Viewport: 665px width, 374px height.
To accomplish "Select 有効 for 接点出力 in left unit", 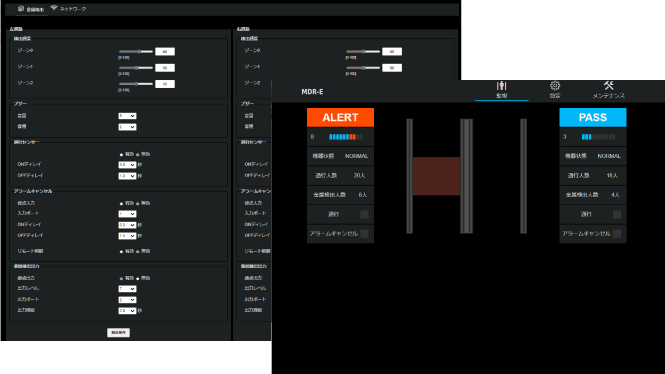I will tap(121, 279).
